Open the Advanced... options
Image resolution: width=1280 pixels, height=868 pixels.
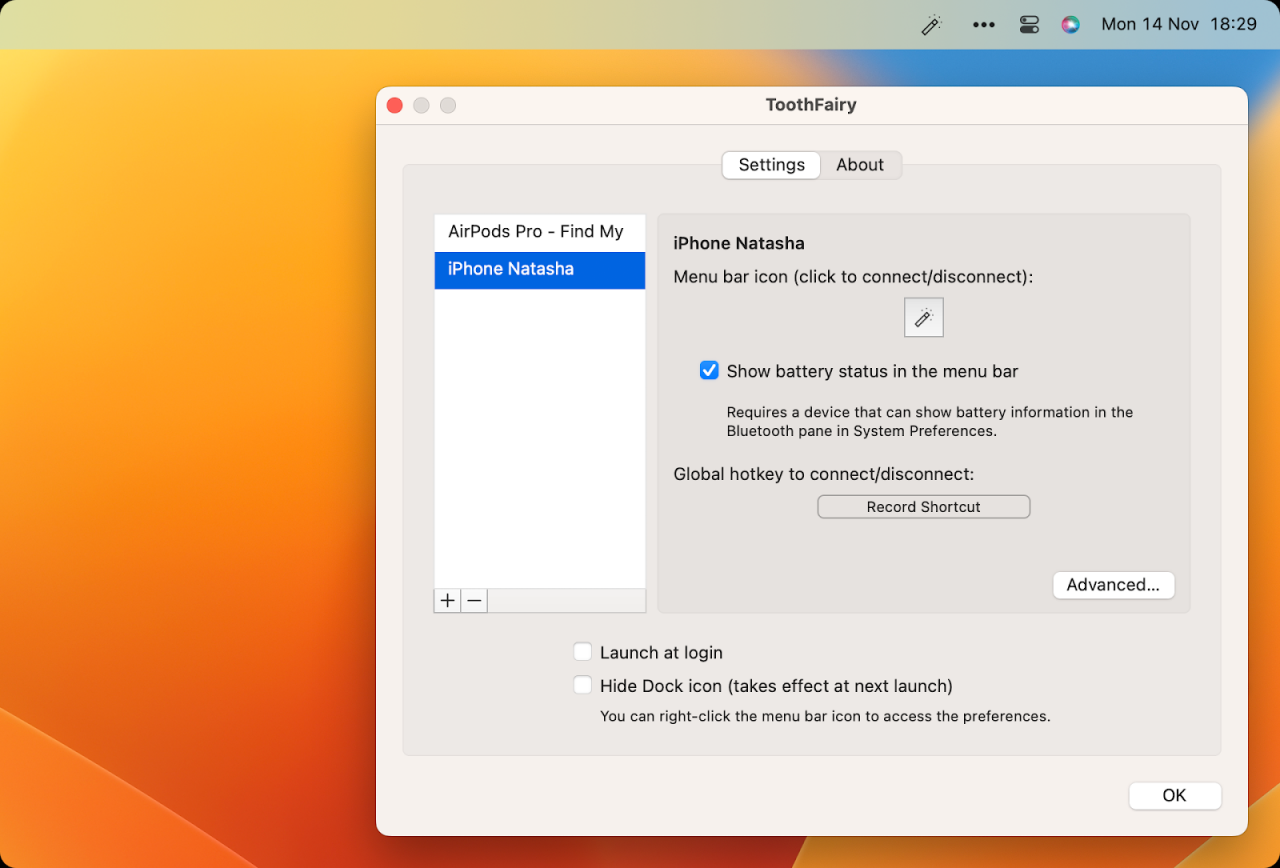[x=1113, y=585]
